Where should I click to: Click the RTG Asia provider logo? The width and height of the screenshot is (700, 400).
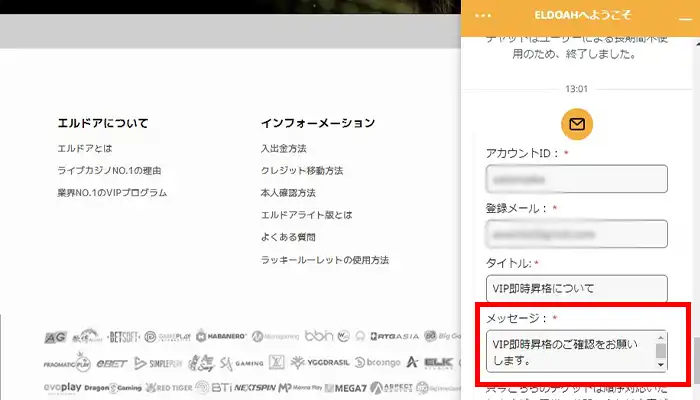tap(394, 336)
